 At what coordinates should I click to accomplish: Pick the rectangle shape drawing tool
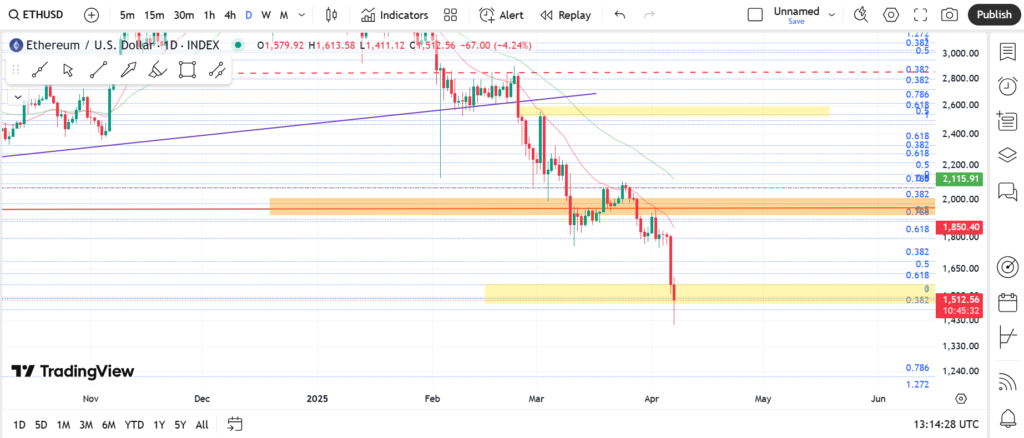187,69
